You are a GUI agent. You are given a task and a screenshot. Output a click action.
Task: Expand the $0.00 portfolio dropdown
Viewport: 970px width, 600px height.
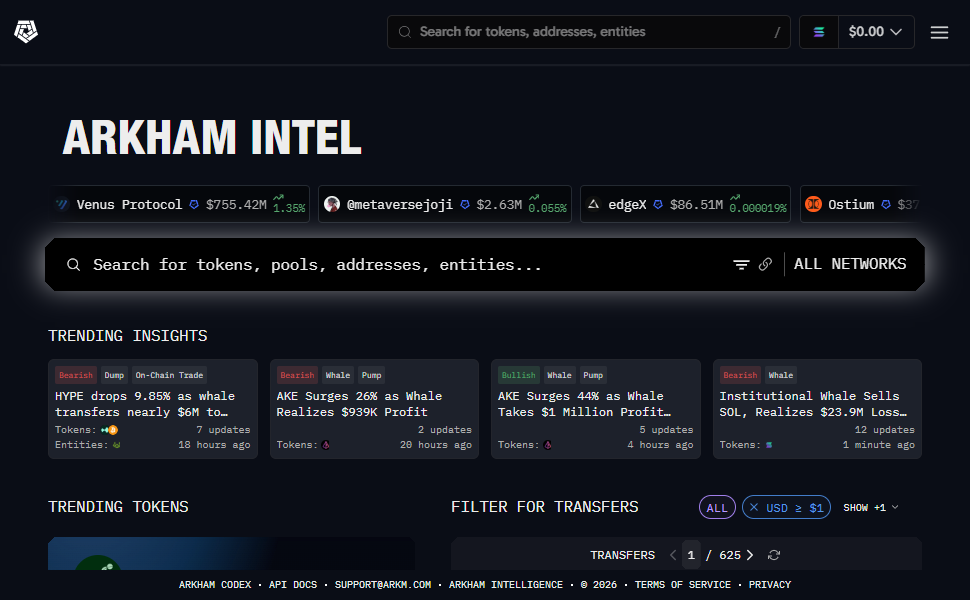[x=875, y=32]
